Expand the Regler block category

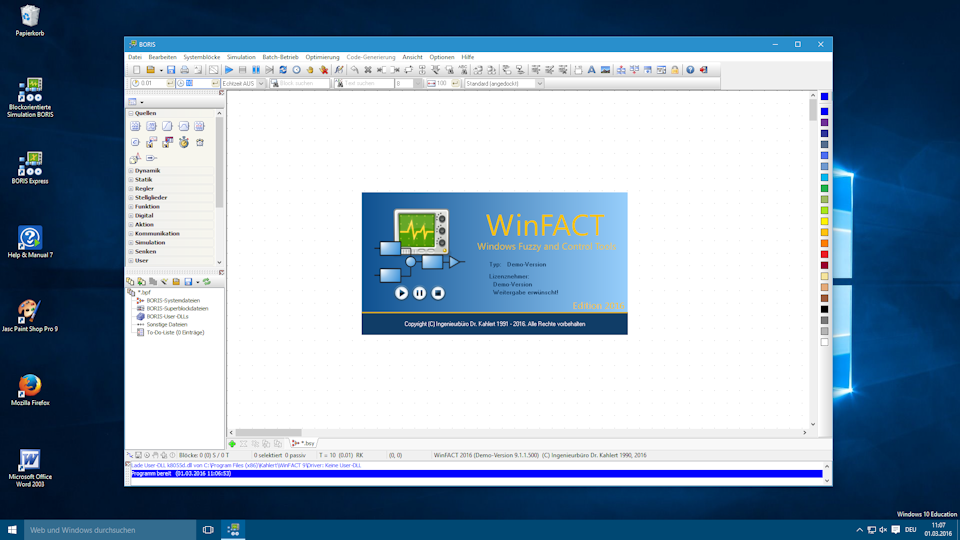coord(131,188)
